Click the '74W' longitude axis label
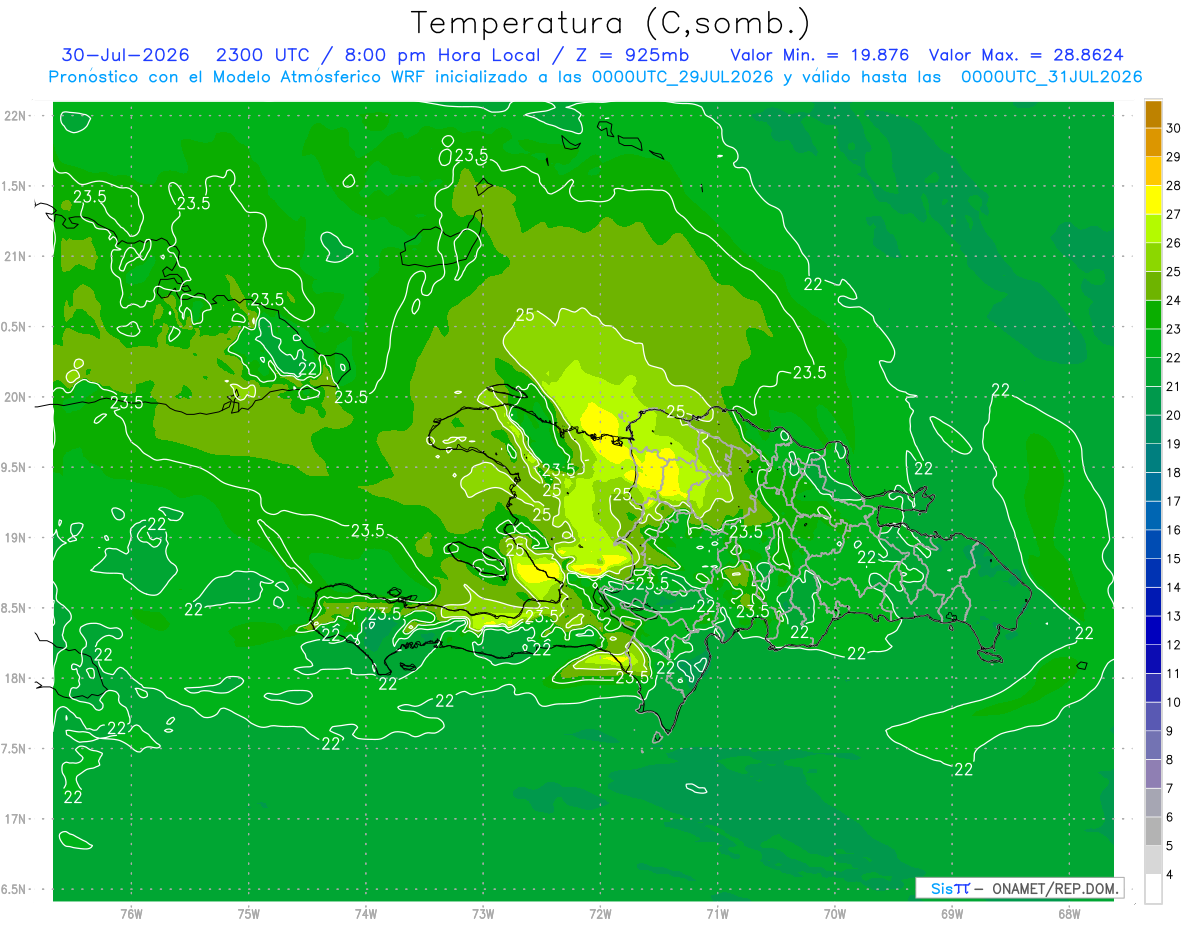Screen dimensions: 1200x927 coord(366,914)
